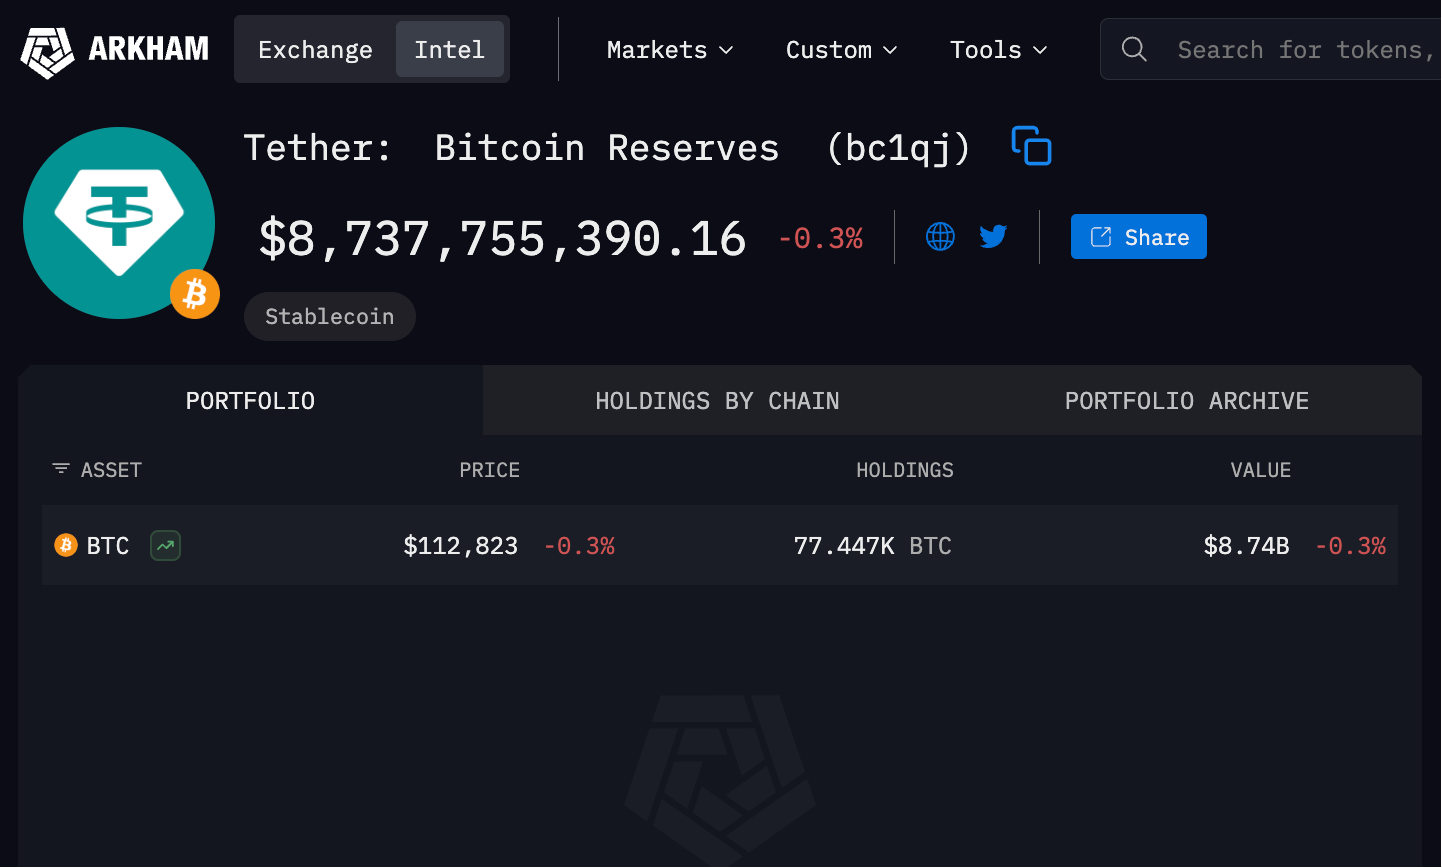Click the search magnifier icon
The height and width of the screenshot is (868, 1442).
[x=1134, y=48]
